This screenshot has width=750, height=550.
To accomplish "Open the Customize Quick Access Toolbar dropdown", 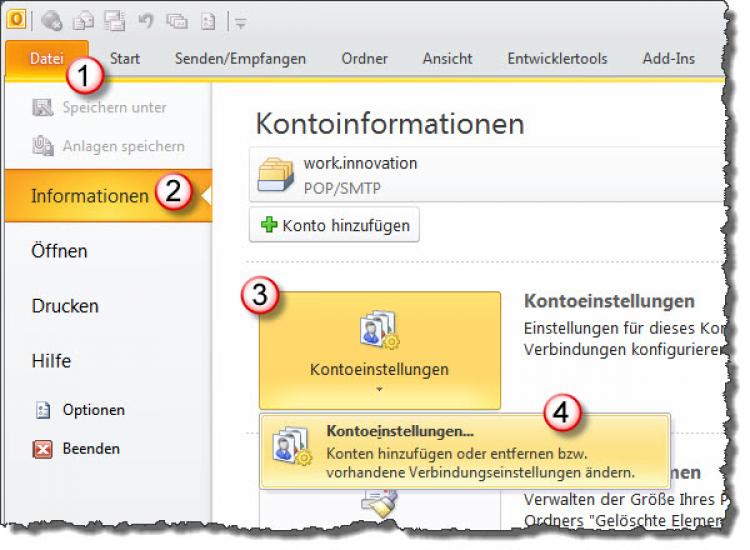I will (x=241, y=21).
